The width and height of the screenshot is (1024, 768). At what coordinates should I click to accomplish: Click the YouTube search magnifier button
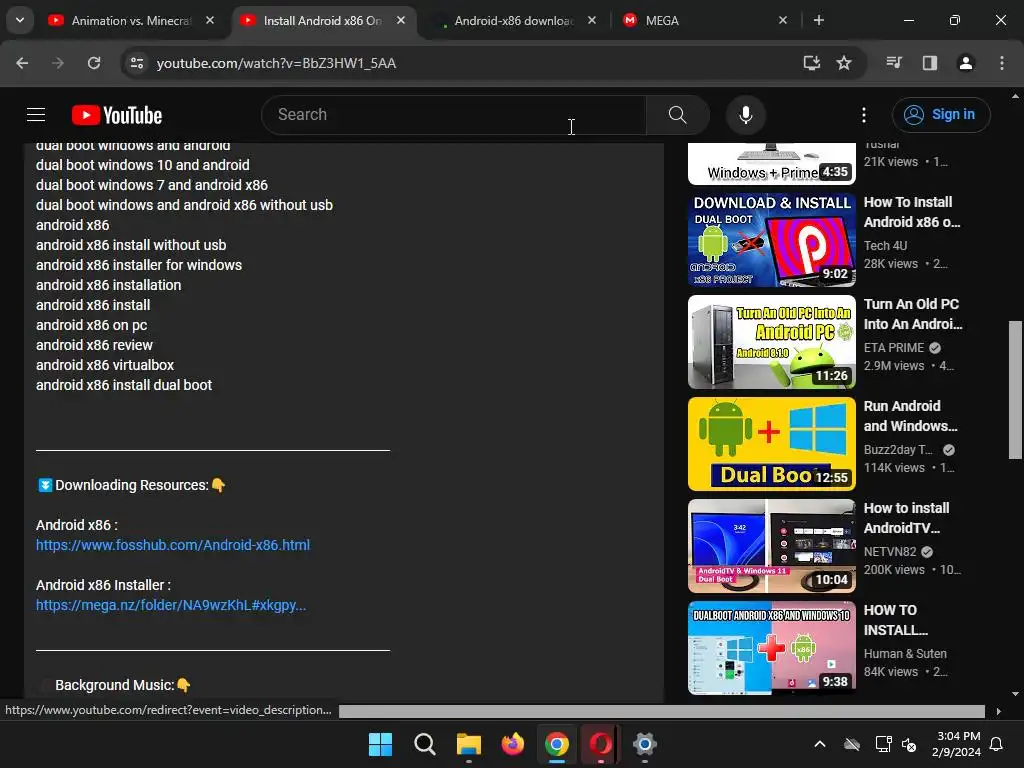678,115
